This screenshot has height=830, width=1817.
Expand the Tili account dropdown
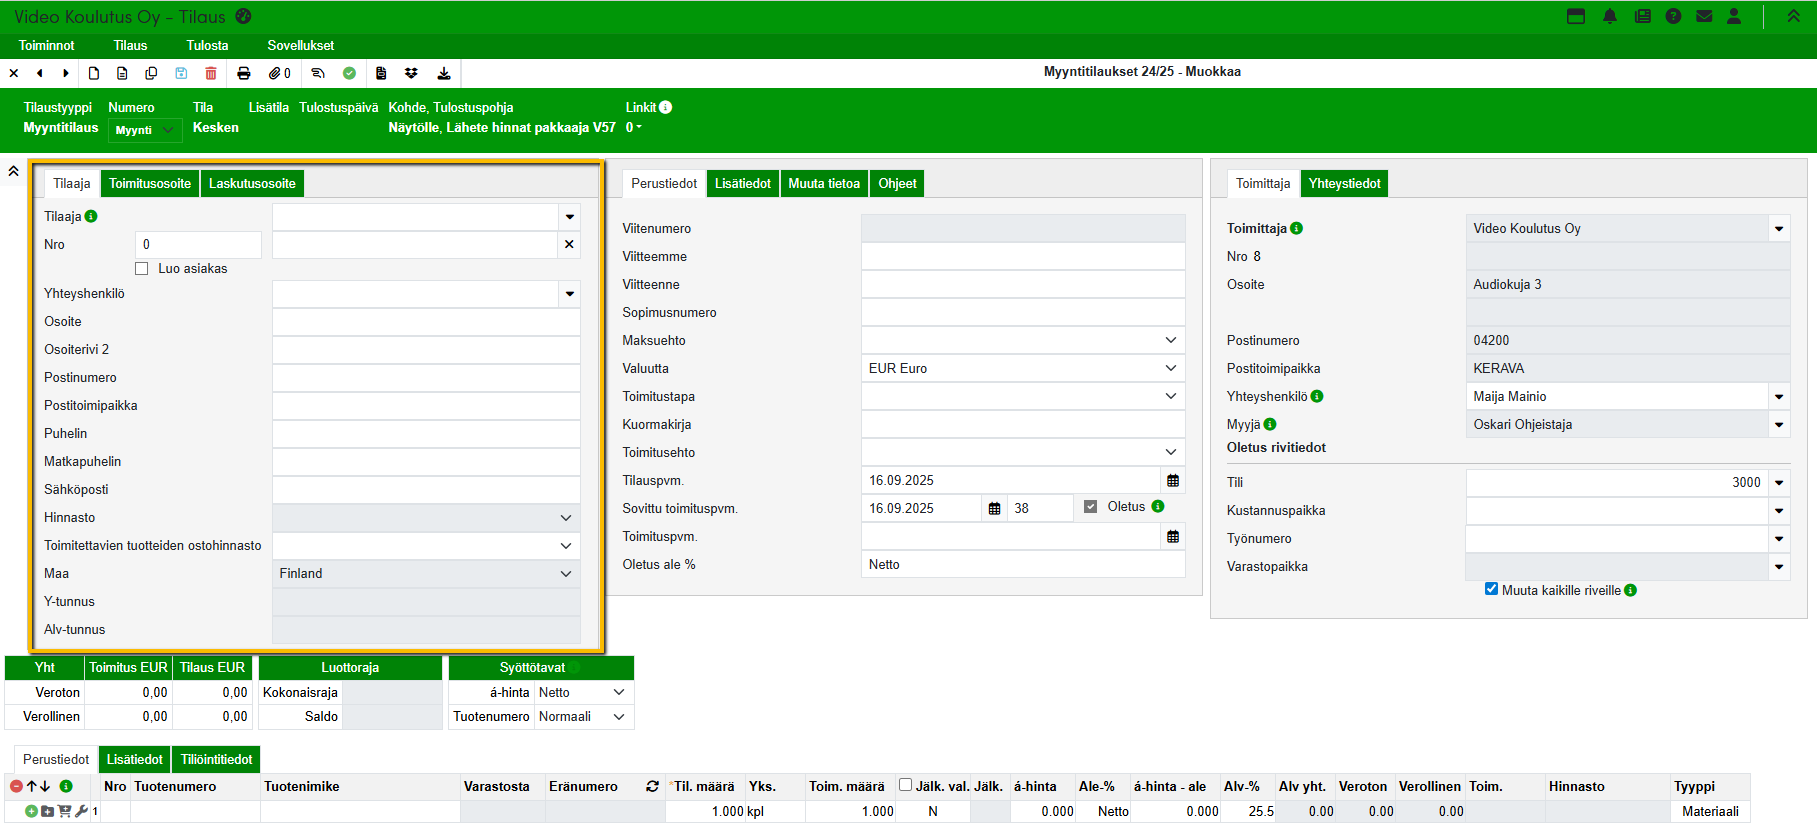pyautogui.click(x=1779, y=483)
